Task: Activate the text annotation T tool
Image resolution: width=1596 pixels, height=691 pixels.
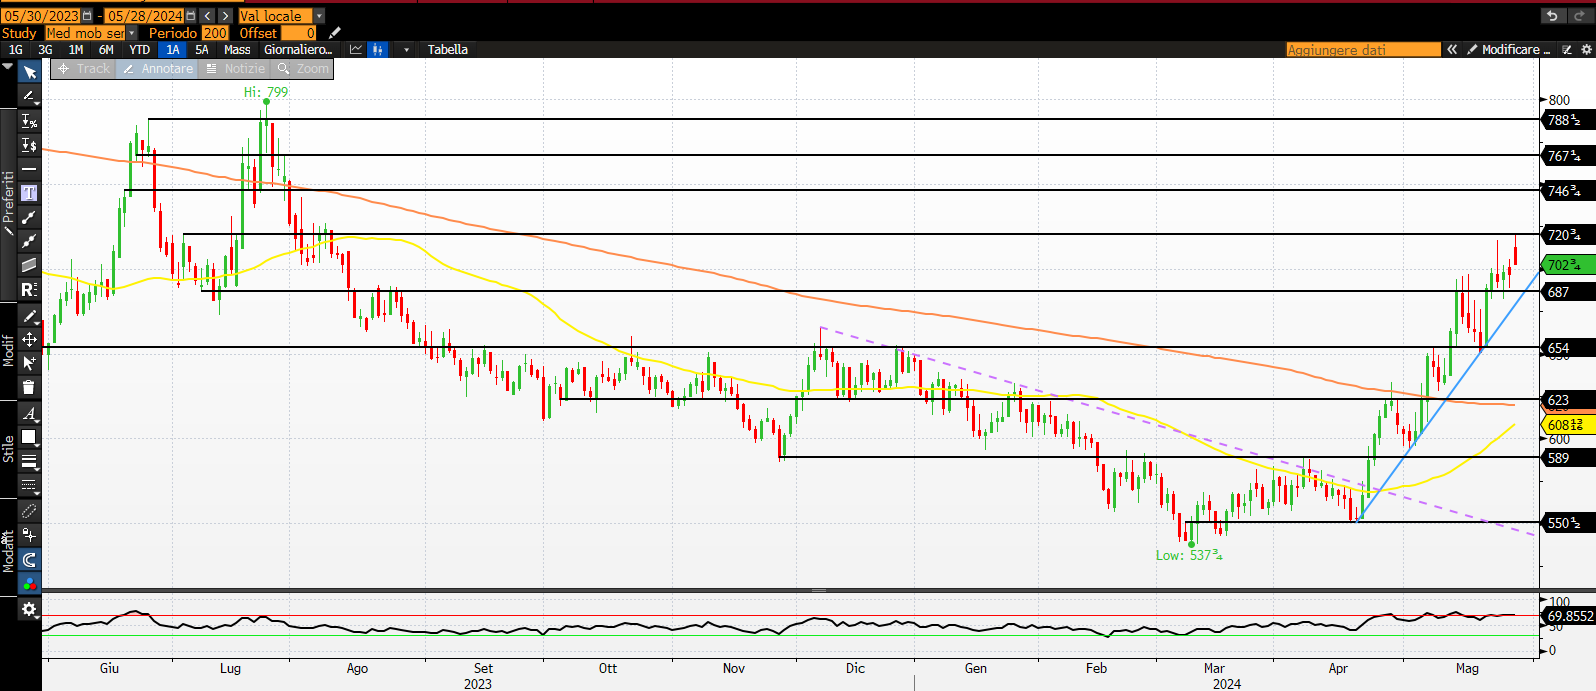Action: pyautogui.click(x=29, y=193)
